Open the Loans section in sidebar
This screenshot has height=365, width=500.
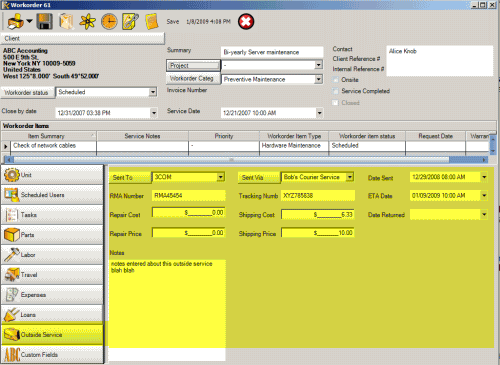pyautogui.click(x=53, y=315)
